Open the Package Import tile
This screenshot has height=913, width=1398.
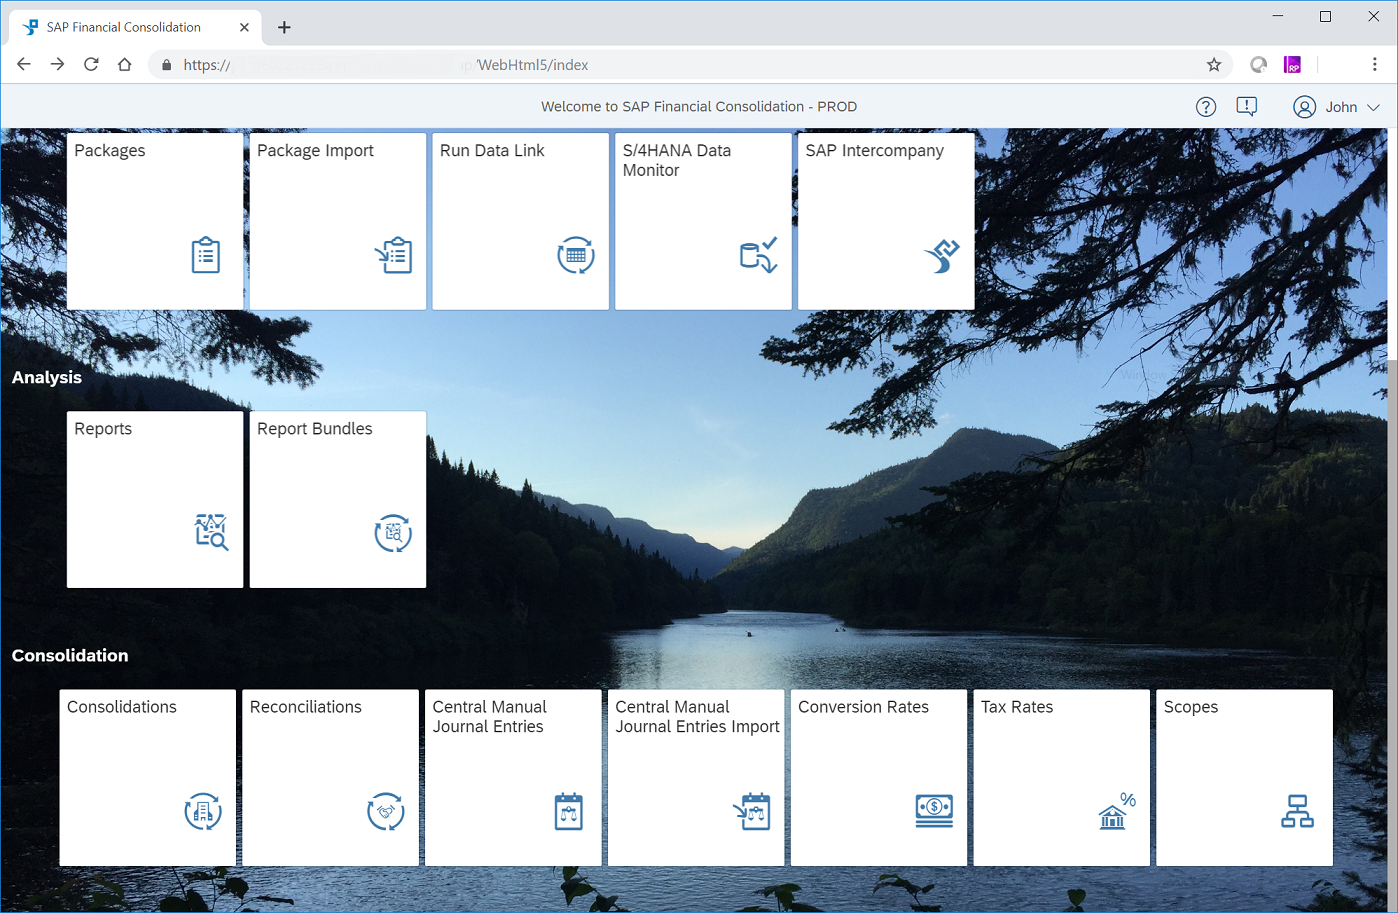pyautogui.click(x=338, y=221)
